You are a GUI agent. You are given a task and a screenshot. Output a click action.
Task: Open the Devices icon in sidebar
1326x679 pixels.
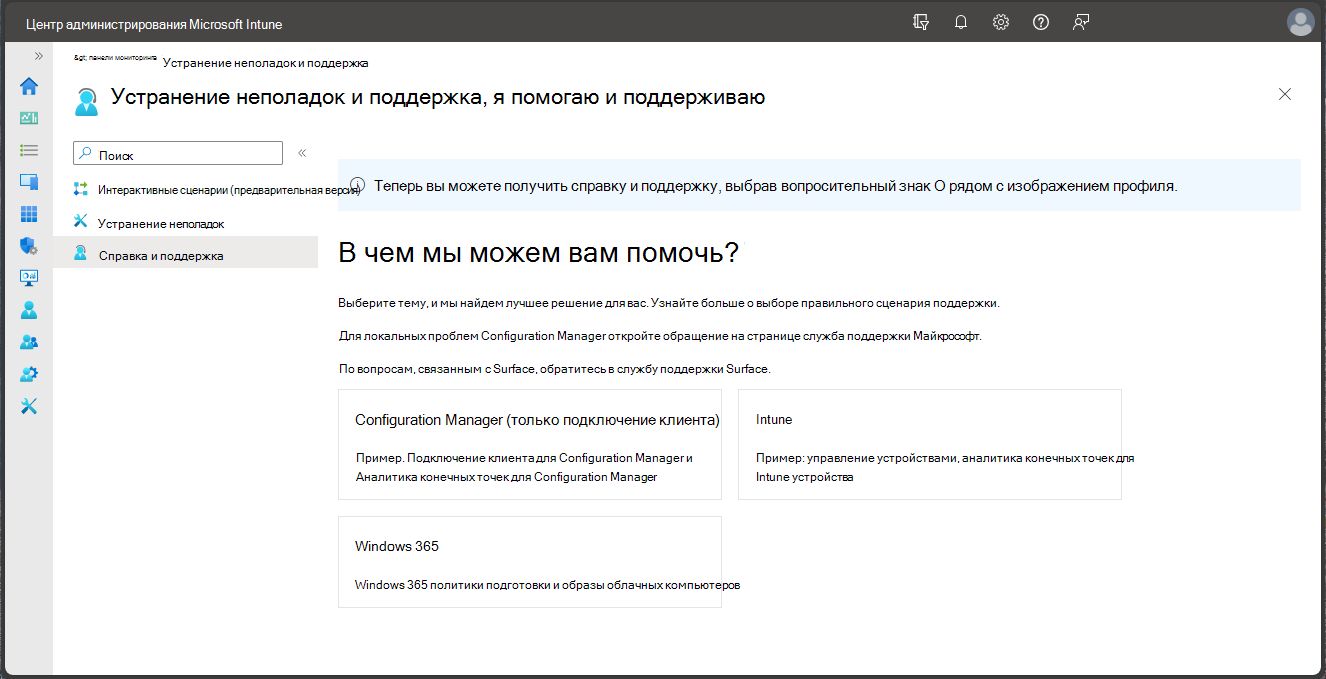29,182
